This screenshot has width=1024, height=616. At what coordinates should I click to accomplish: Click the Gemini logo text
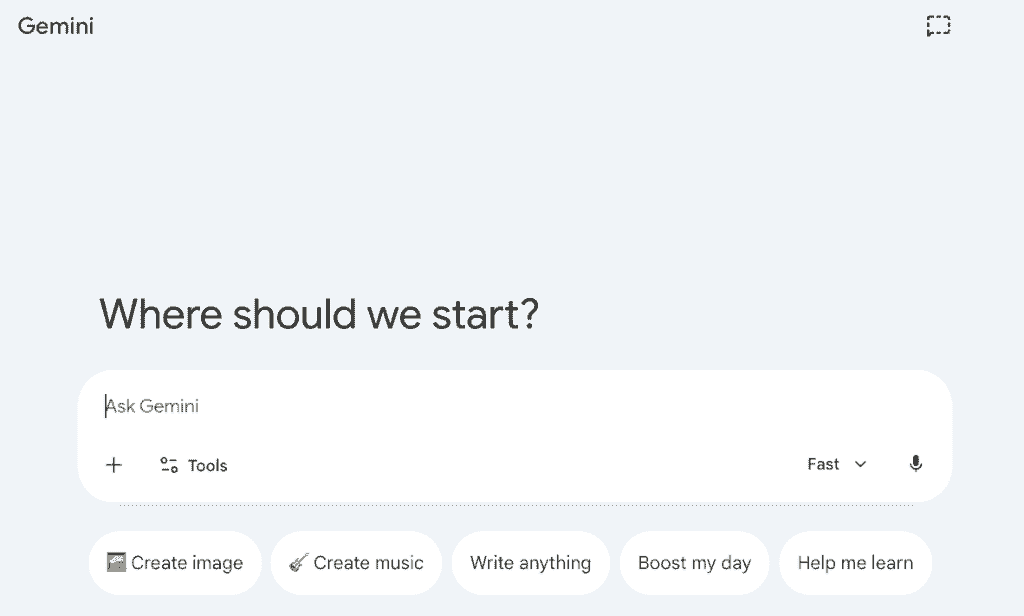[56, 27]
